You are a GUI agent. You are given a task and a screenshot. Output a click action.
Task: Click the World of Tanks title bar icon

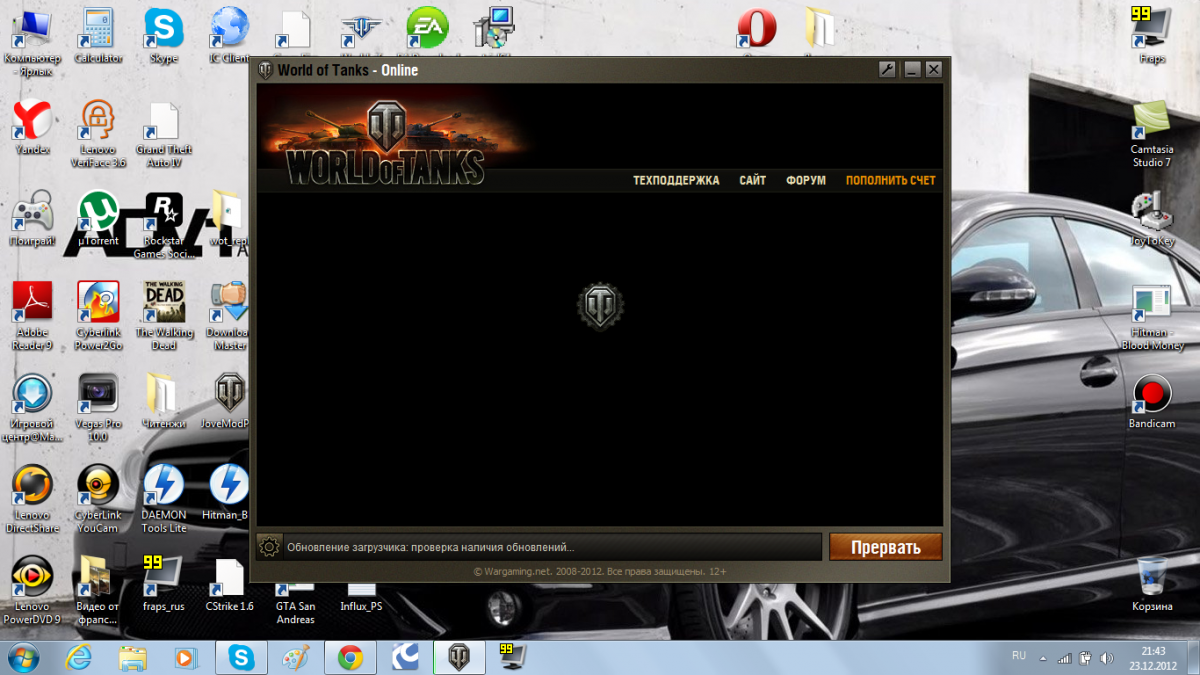265,70
